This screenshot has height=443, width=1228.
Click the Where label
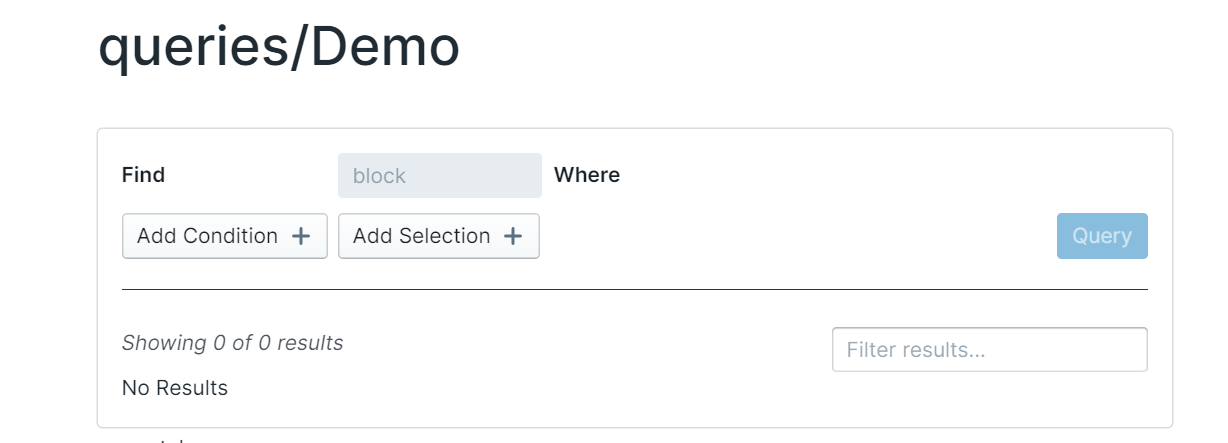(x=587, y=175)
